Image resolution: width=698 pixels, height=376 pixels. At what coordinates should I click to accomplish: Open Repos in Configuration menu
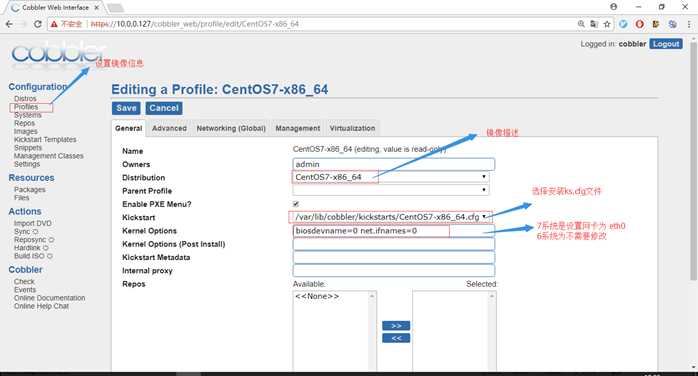[x=24, y=123]
